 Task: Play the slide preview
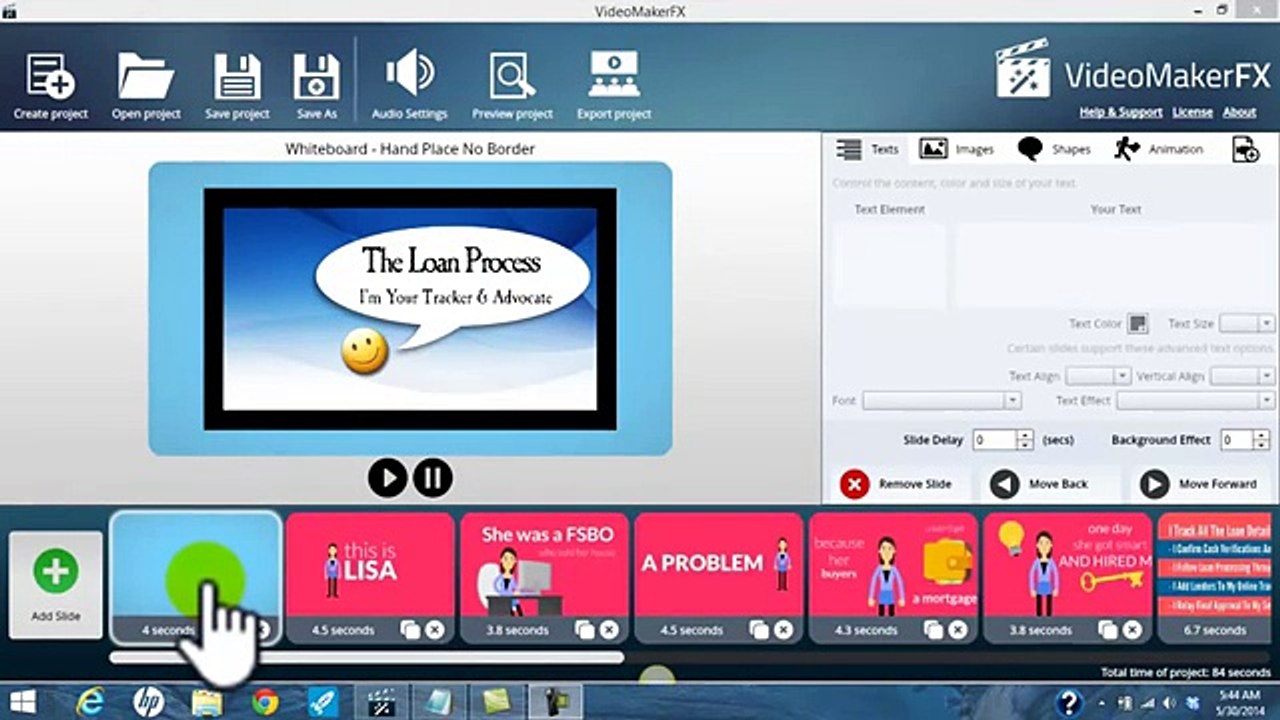pos(387,478)
